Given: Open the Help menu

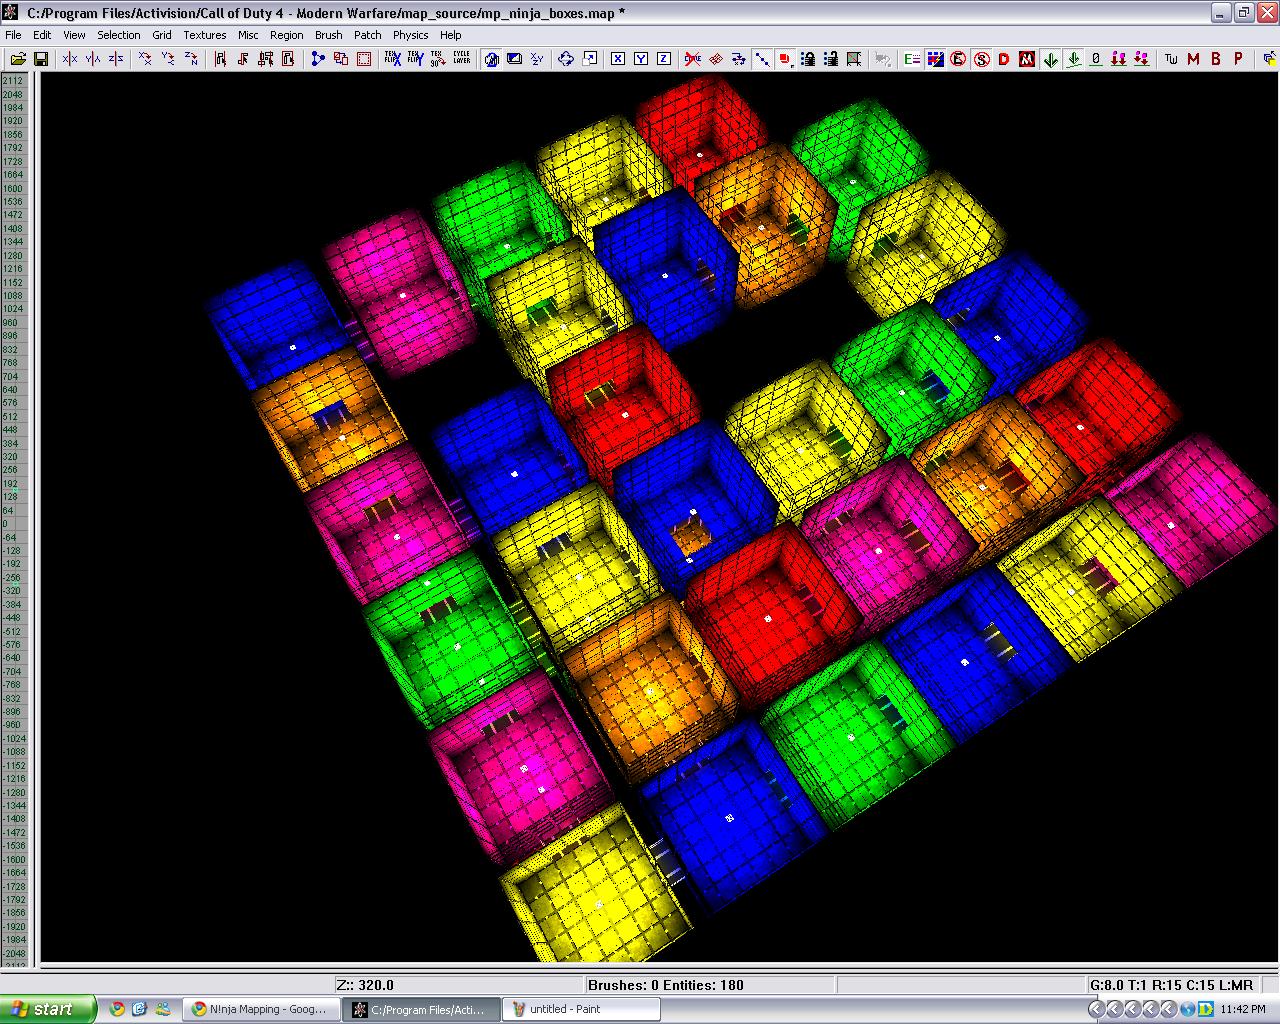Looking at the screenshot, I should click(451, 35).
